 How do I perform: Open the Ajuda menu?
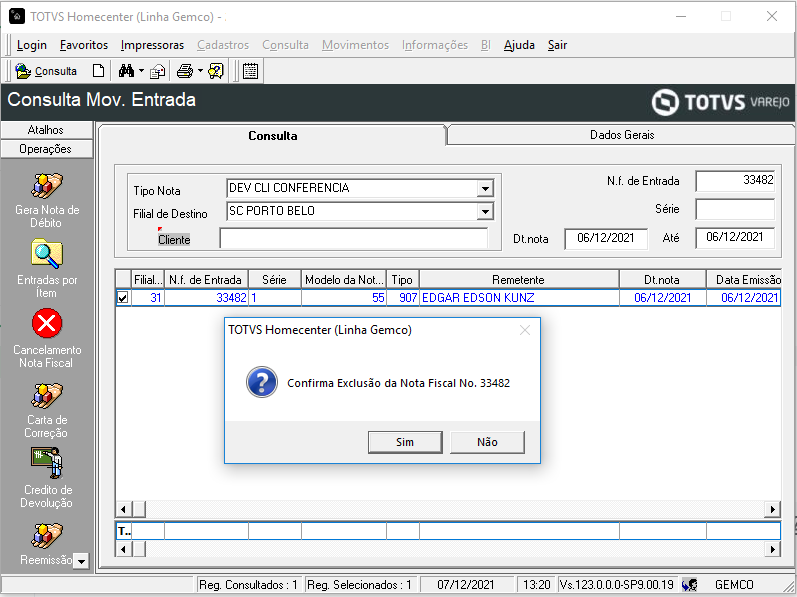(x=519, y=45)
